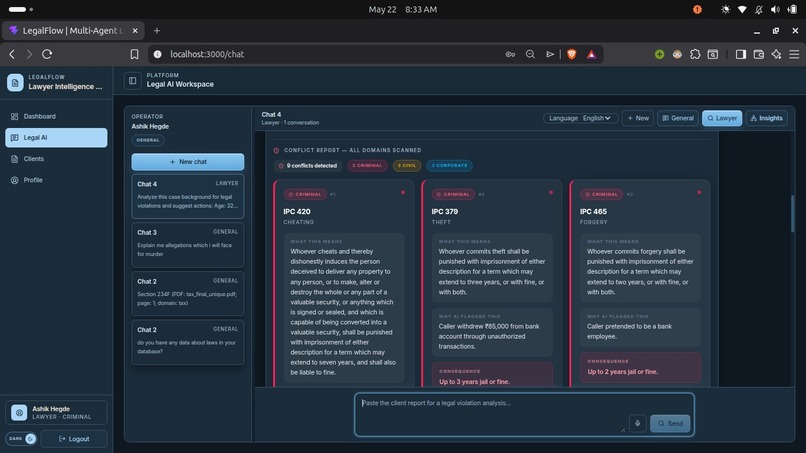The image size is (806, 453).
Task: Open the Brave wallet icon
Action: tap(759, 54)
